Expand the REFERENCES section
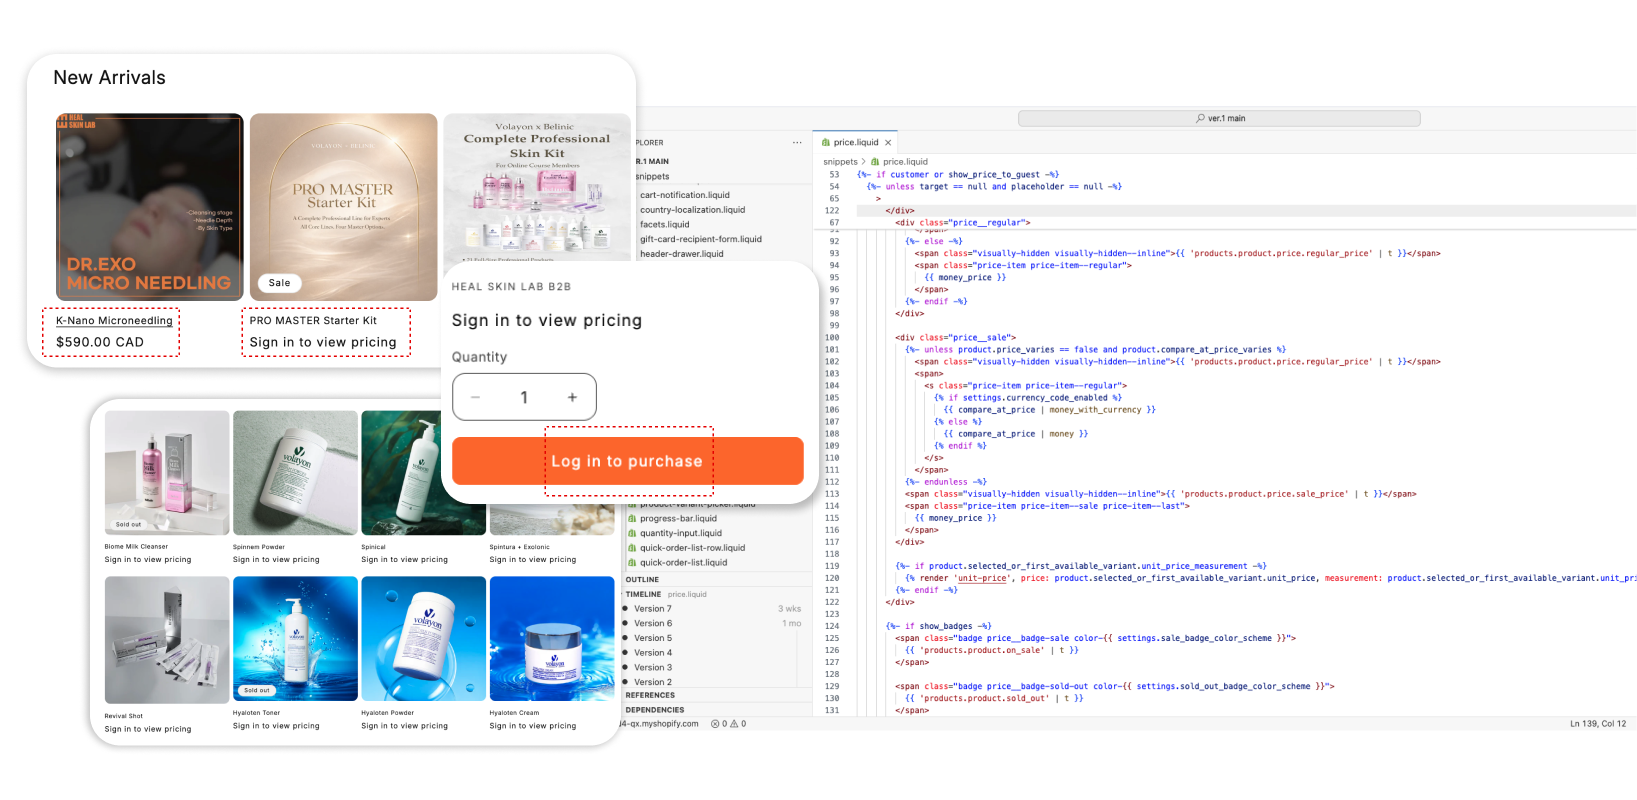 650,695
